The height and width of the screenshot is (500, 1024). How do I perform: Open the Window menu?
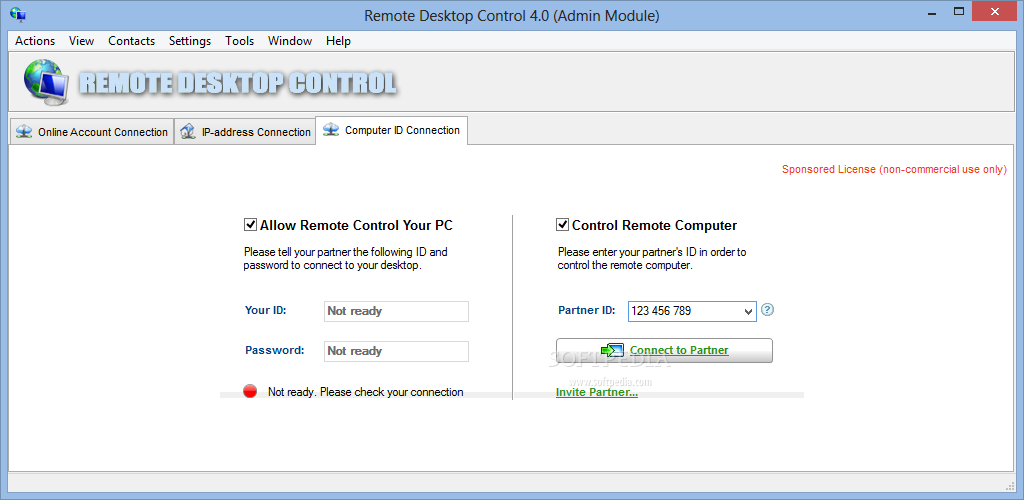tap(290, 40)
